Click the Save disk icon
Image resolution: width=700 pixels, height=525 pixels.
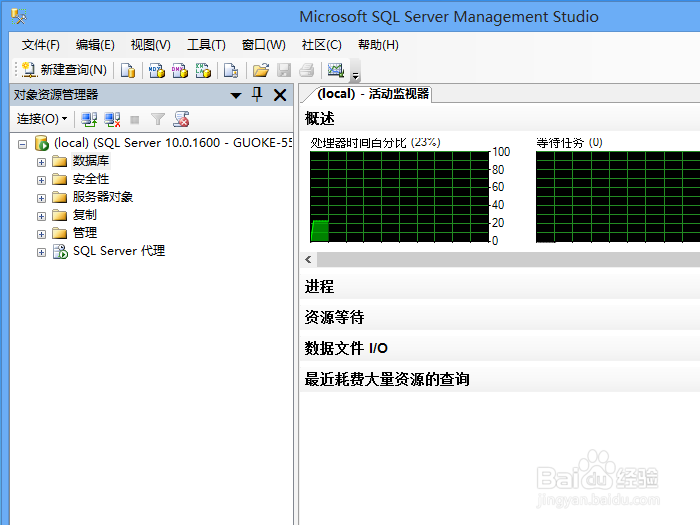(x=284, y=70)
